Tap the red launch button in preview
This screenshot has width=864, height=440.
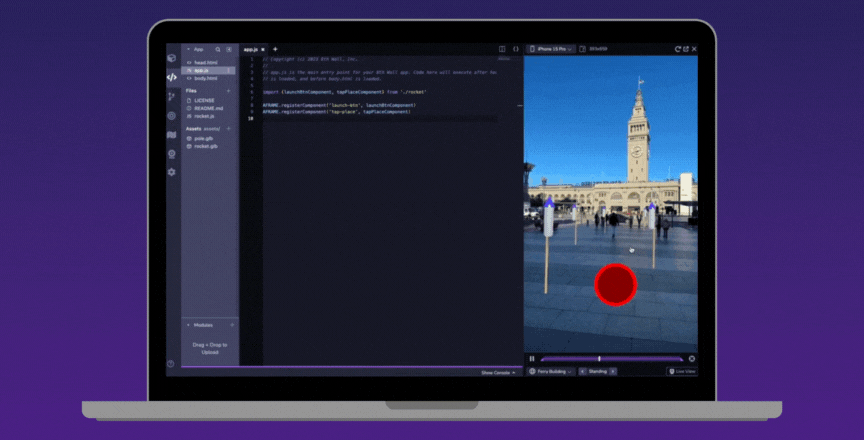tap(615, 284)
